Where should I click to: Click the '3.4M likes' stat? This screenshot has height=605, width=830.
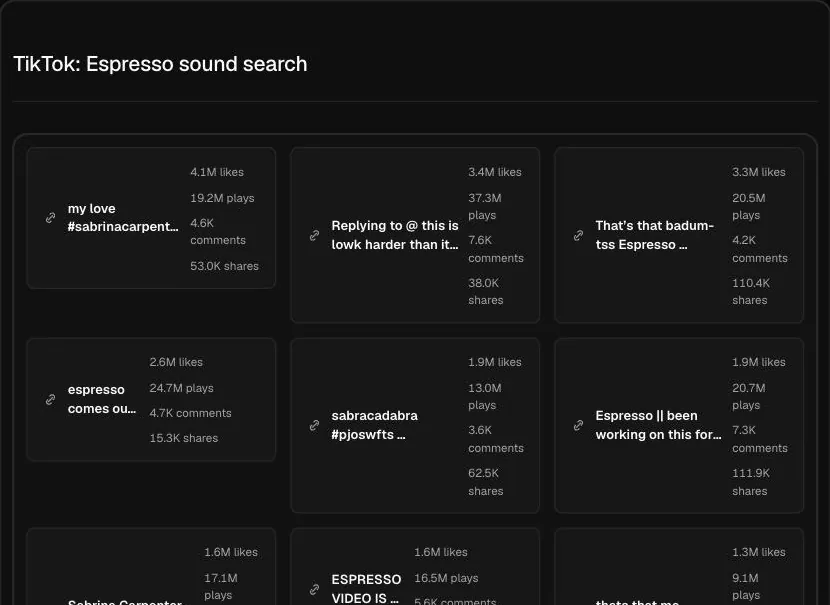tap(495, 172)
